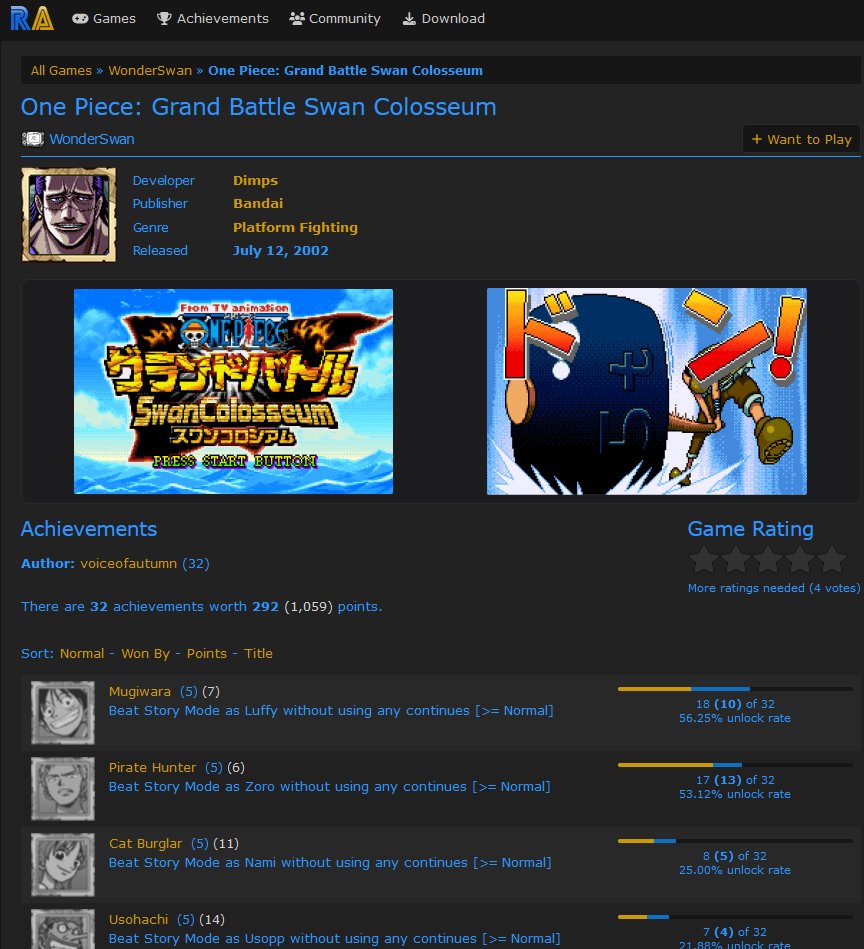This screenshot has height=949, width=864.
Task: Rate the game three stars
Action: (768, 559)
